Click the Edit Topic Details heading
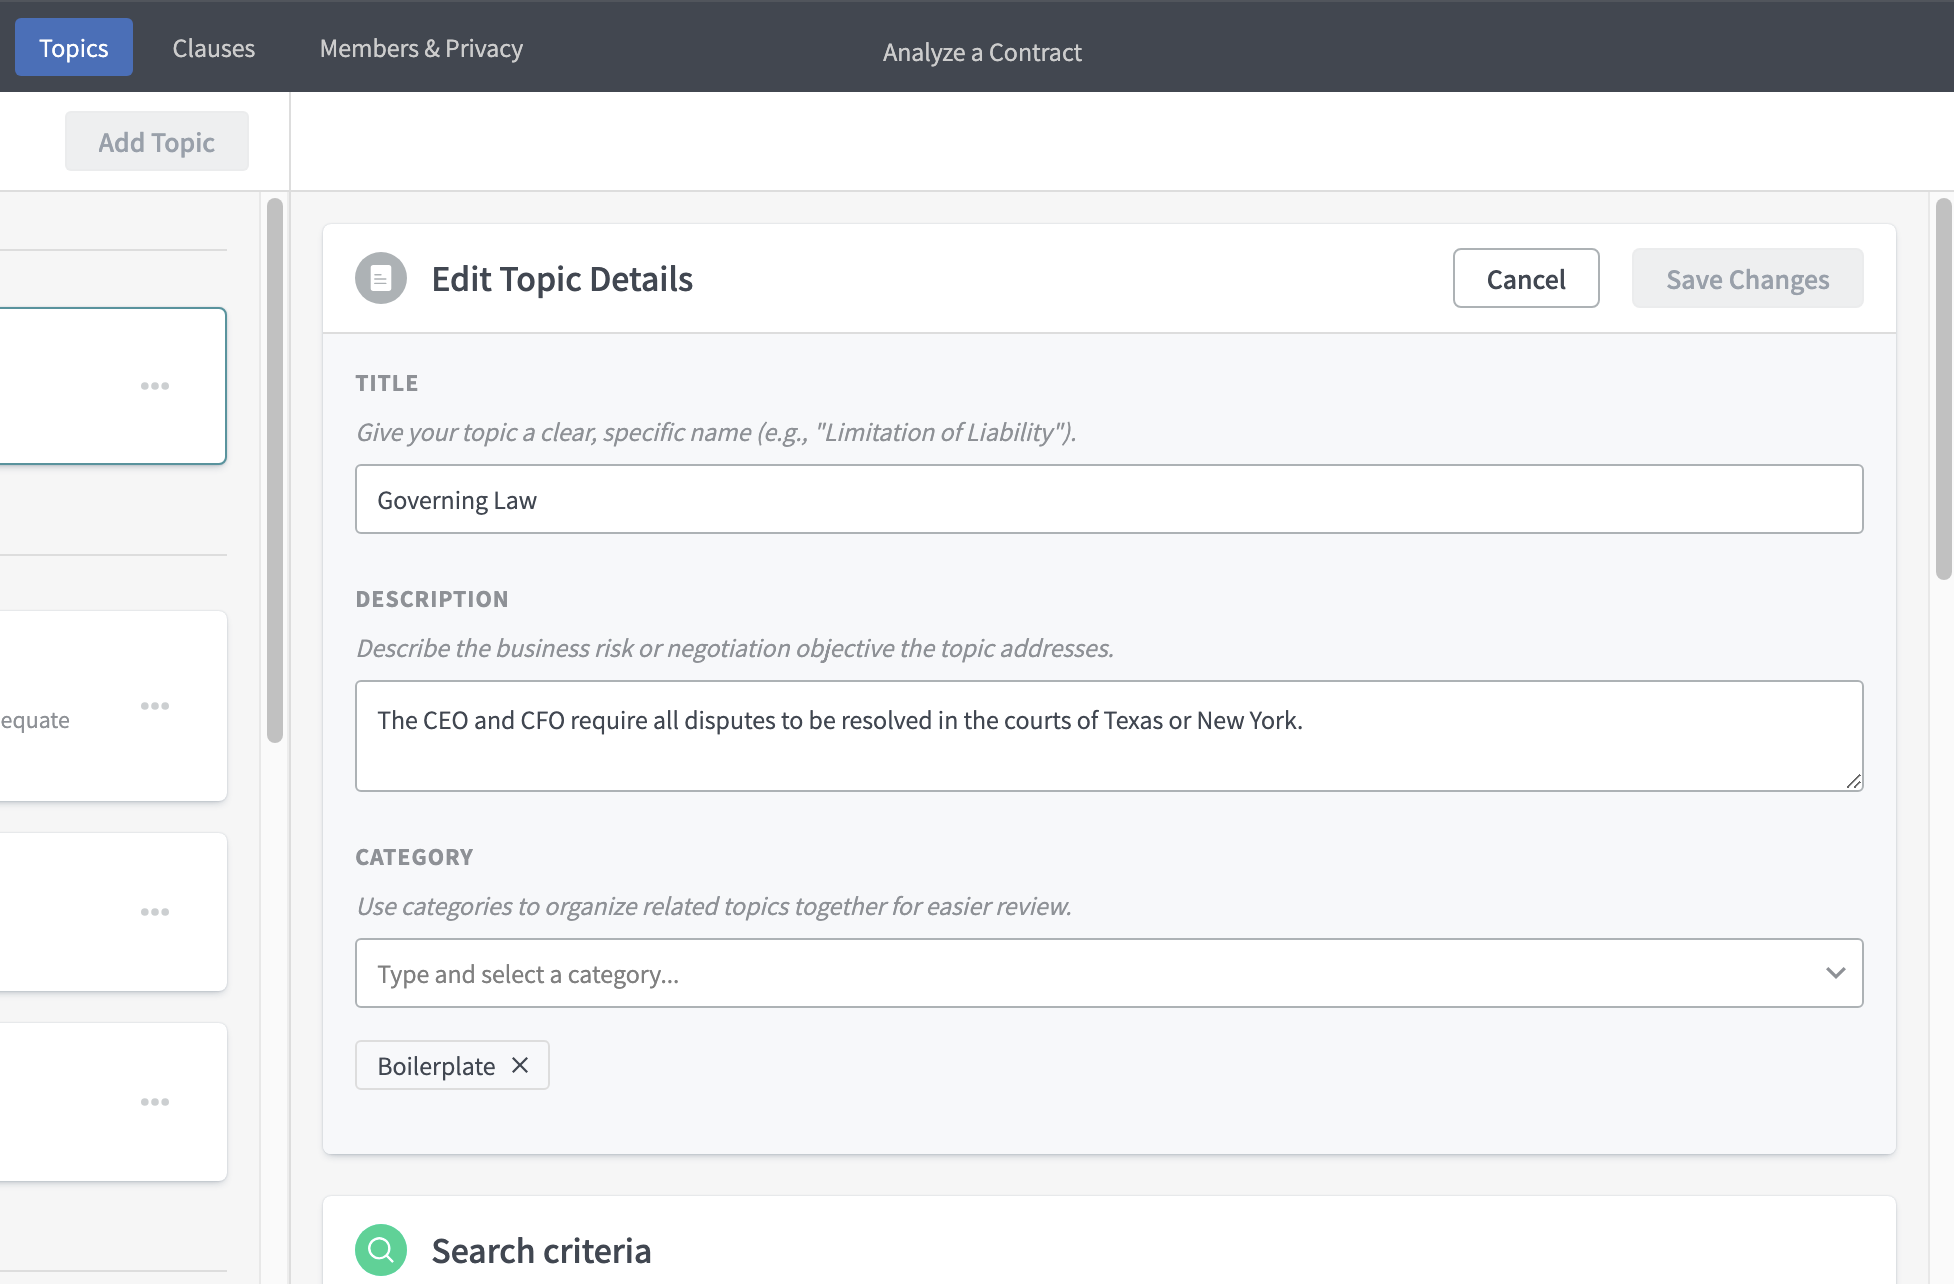 pos(562,279)
